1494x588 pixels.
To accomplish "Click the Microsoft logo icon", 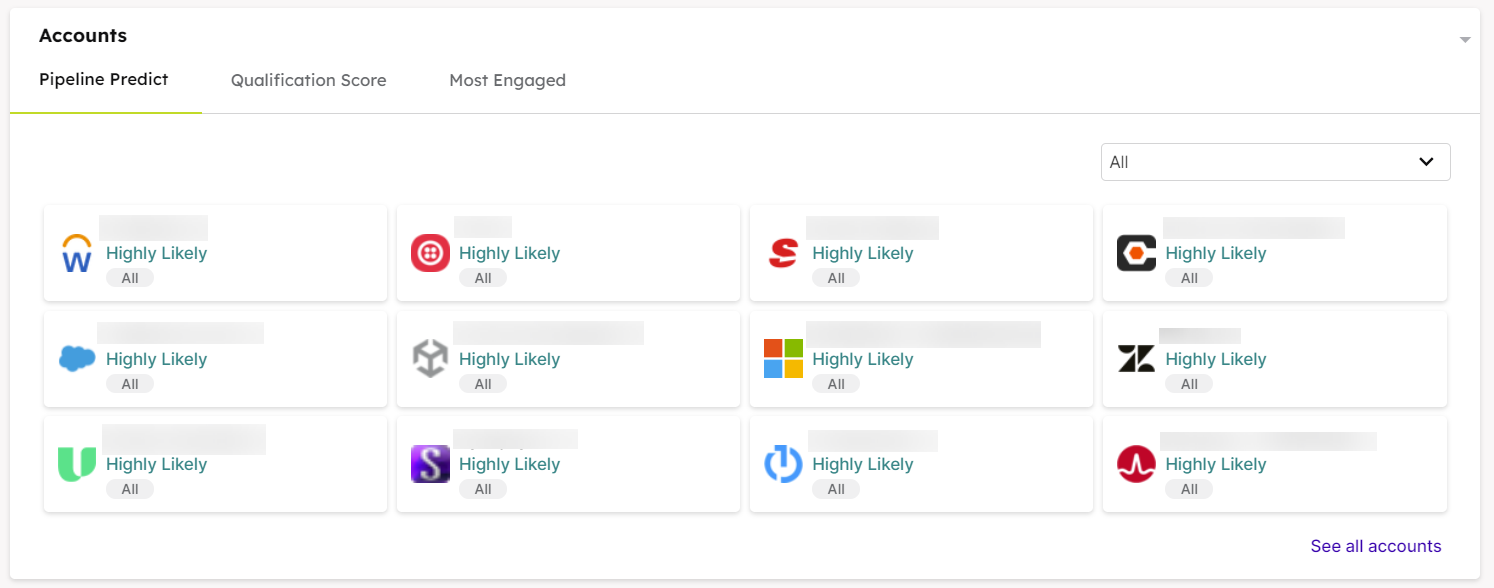I will pos(783,358).
